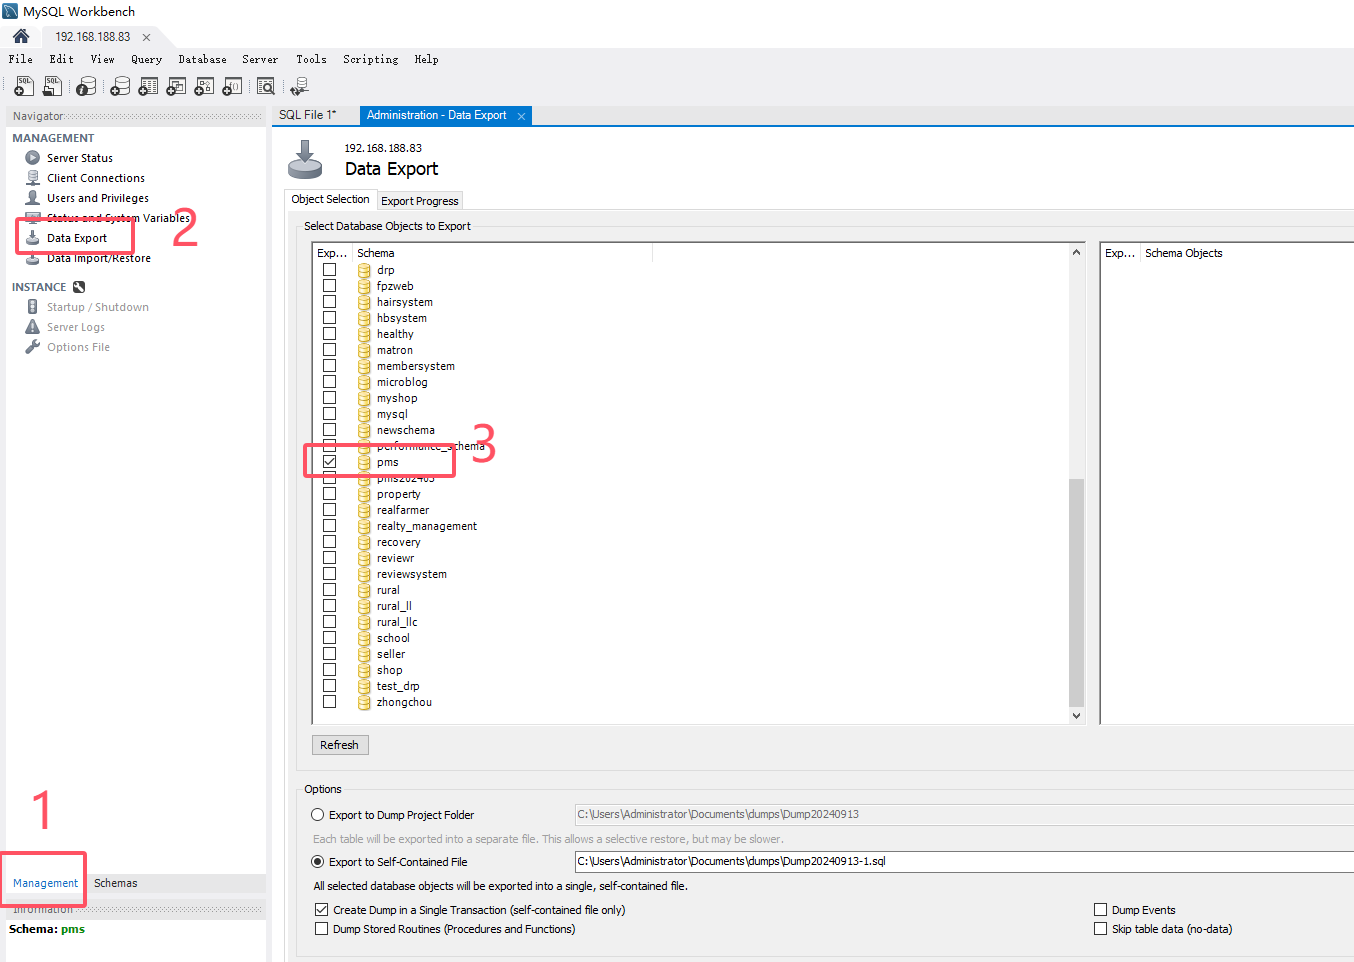Switch to the Schemas navigator tab
The width and height of the screenshot is (1354, 962).
116,883
